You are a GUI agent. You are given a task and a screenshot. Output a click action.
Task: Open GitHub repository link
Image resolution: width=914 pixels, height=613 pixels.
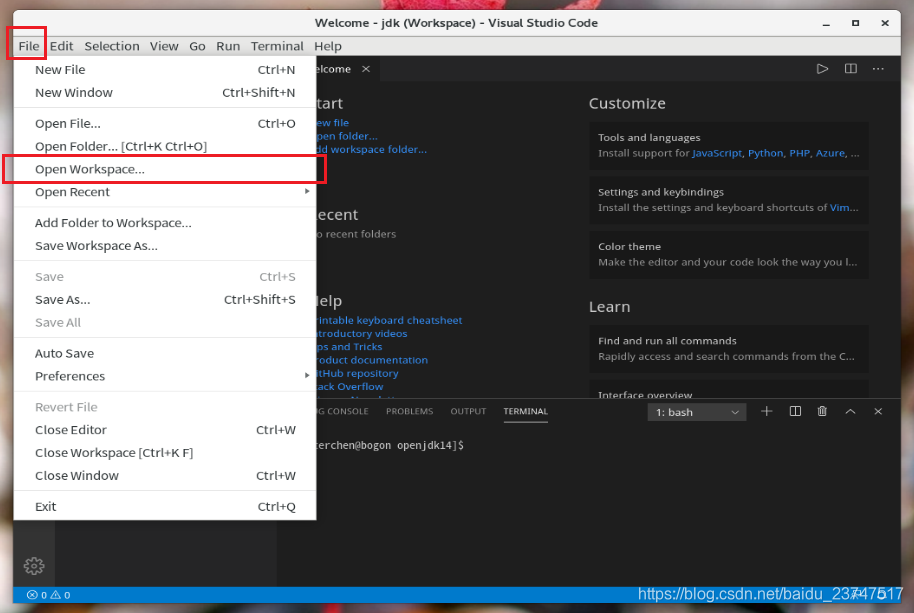click(x=358, y=374)
